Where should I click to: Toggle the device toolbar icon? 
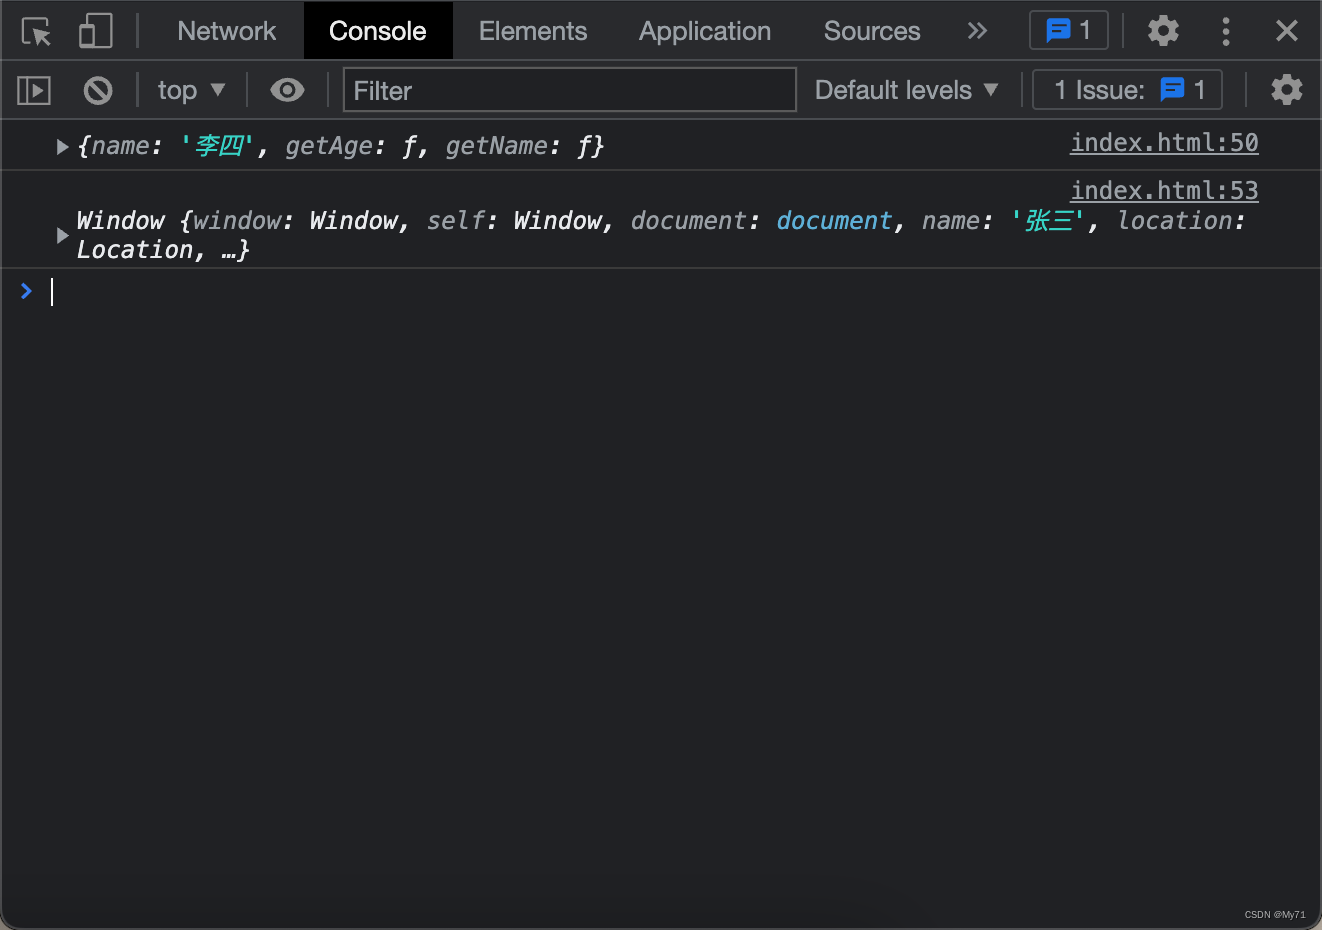[95, 32]
